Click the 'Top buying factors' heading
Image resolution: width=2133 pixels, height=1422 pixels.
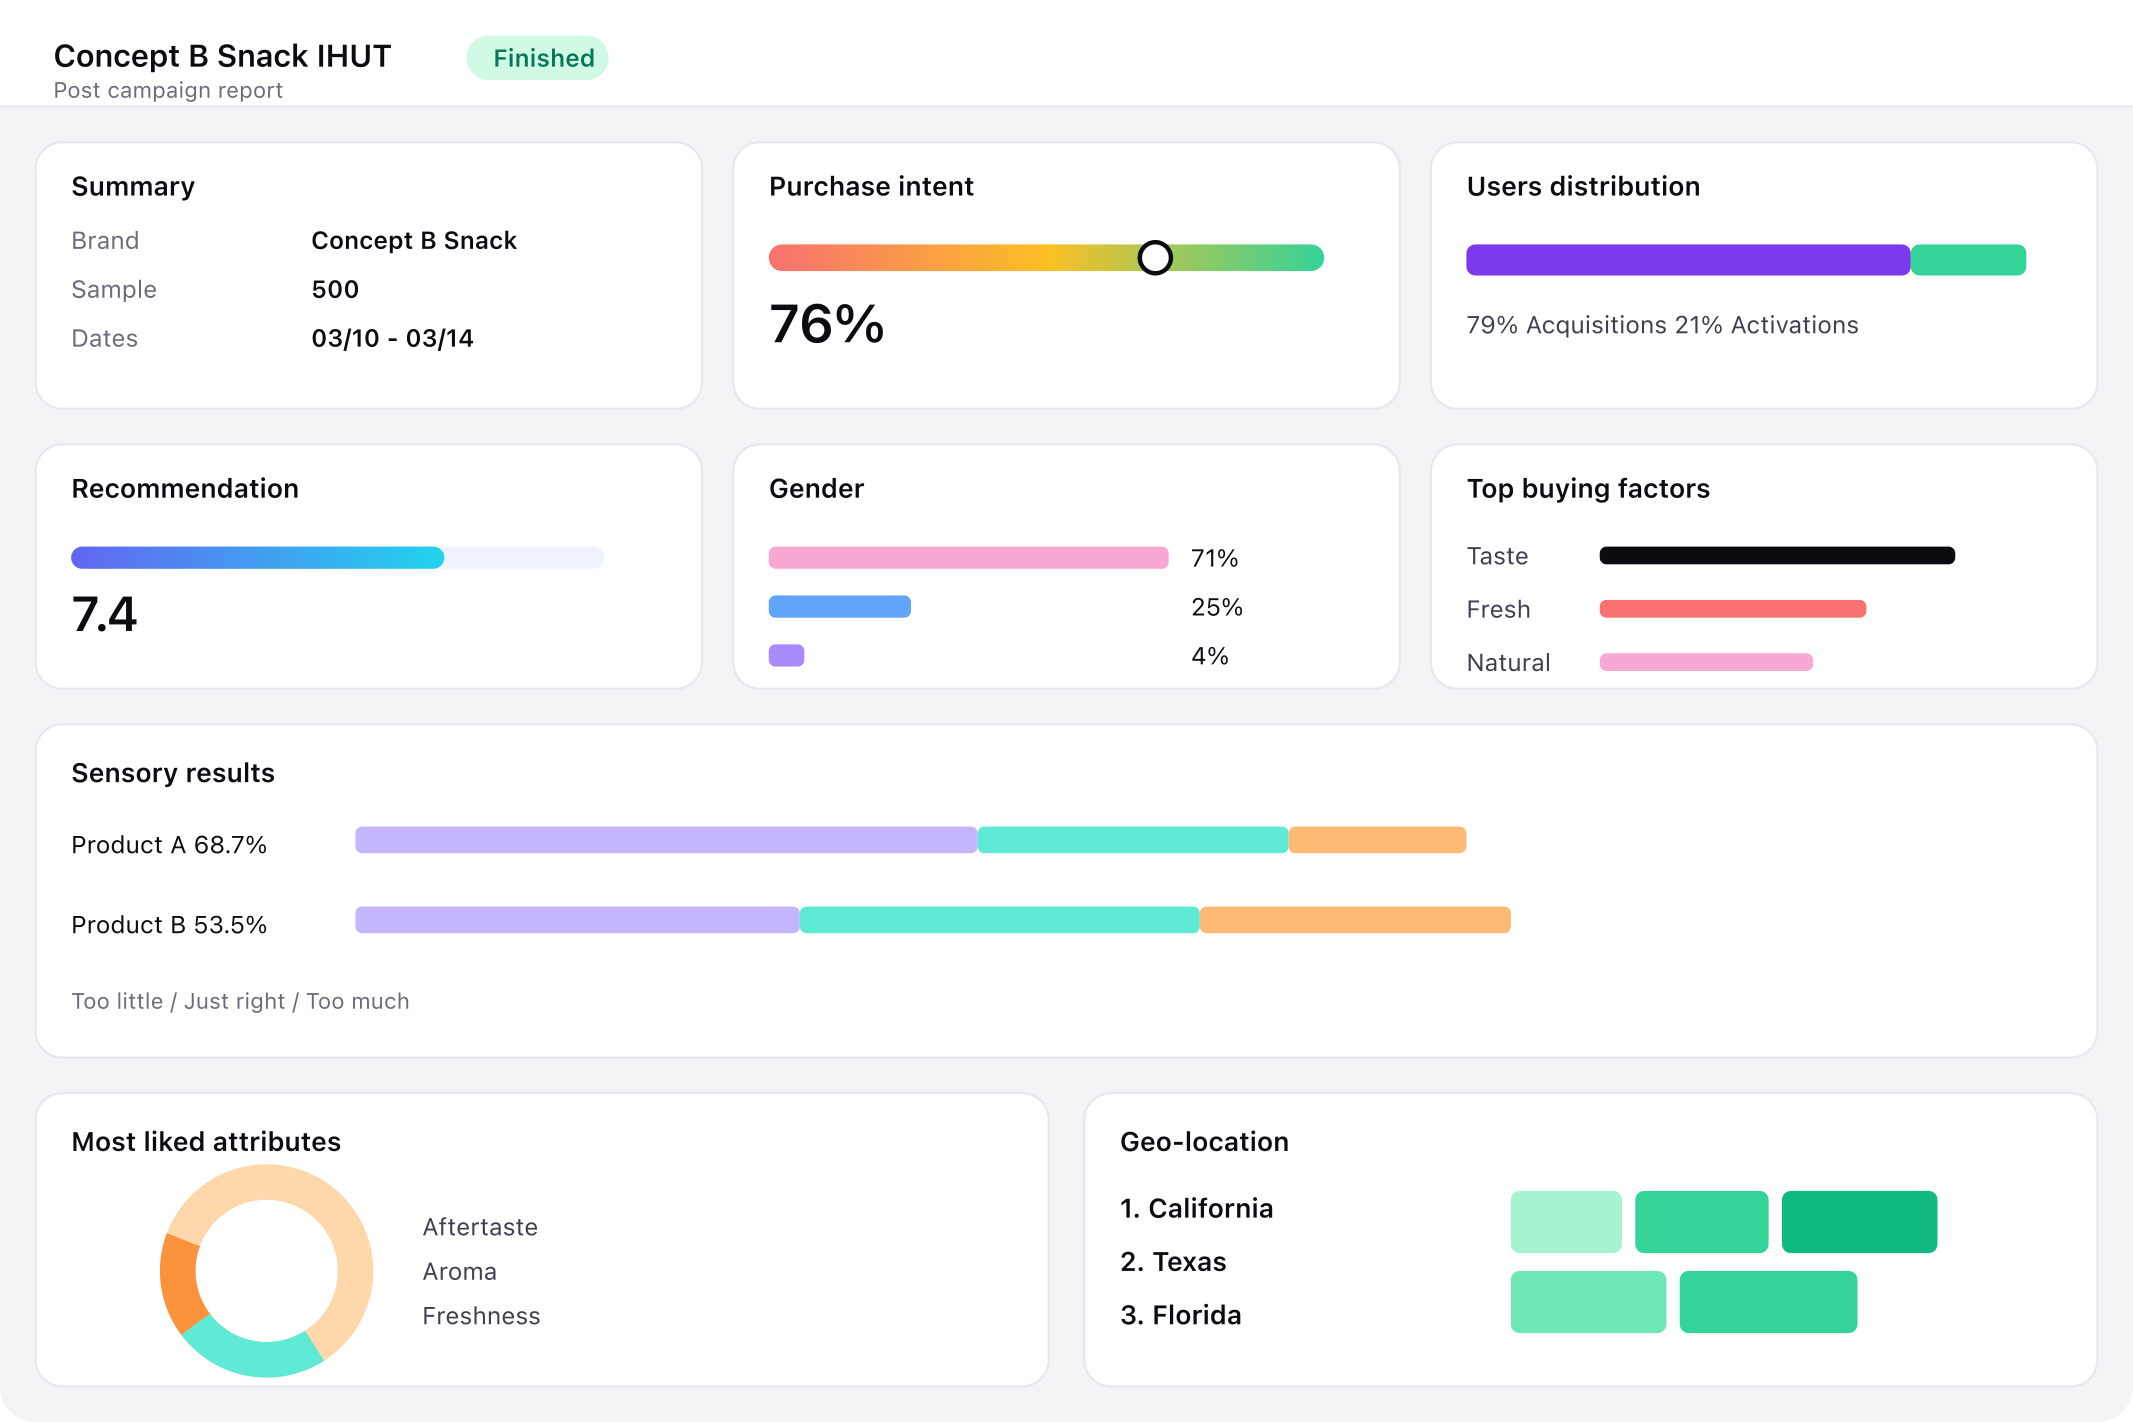[x=1588, y=488]
